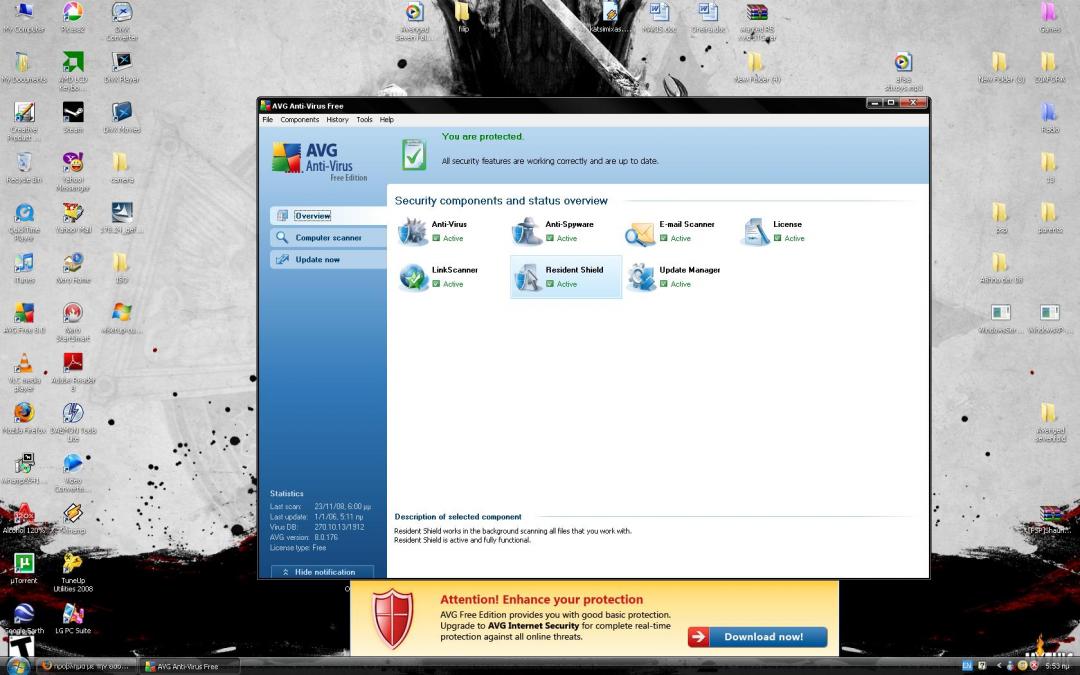The image size is (1080, 675).
Task: Click Windows Start orb button
Action: pyautogui.click(x=17, y=667)
